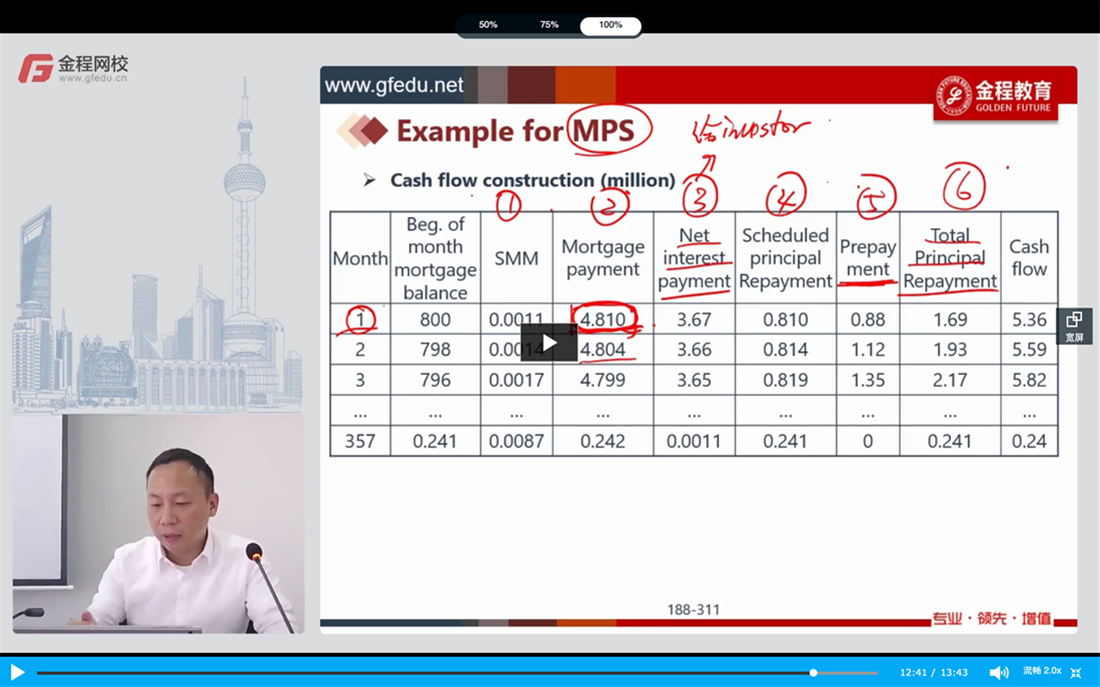
Task: Click the slide page number '188-311'
Action: (693, 609)
